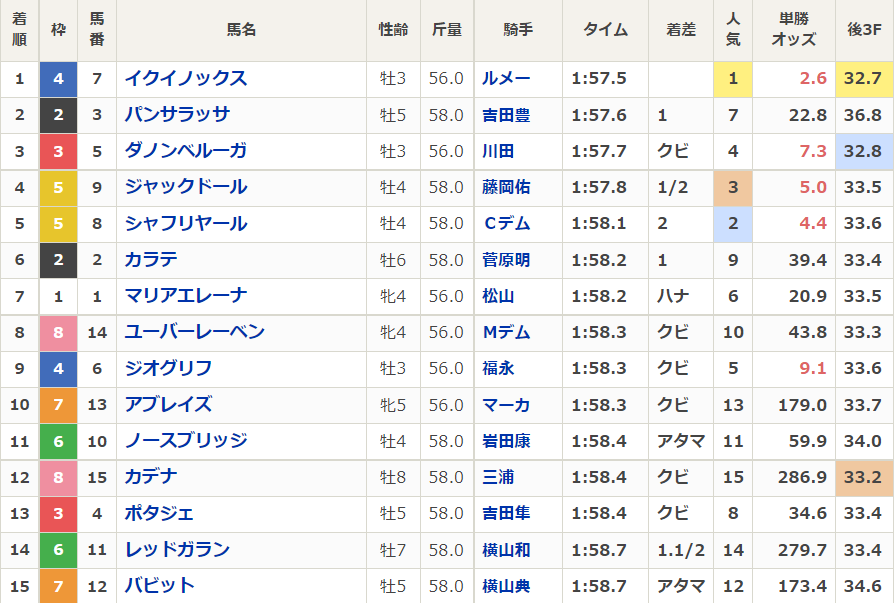Open jockey link 横山和
This screenshot has height=603, width=894.
(506, 549)
